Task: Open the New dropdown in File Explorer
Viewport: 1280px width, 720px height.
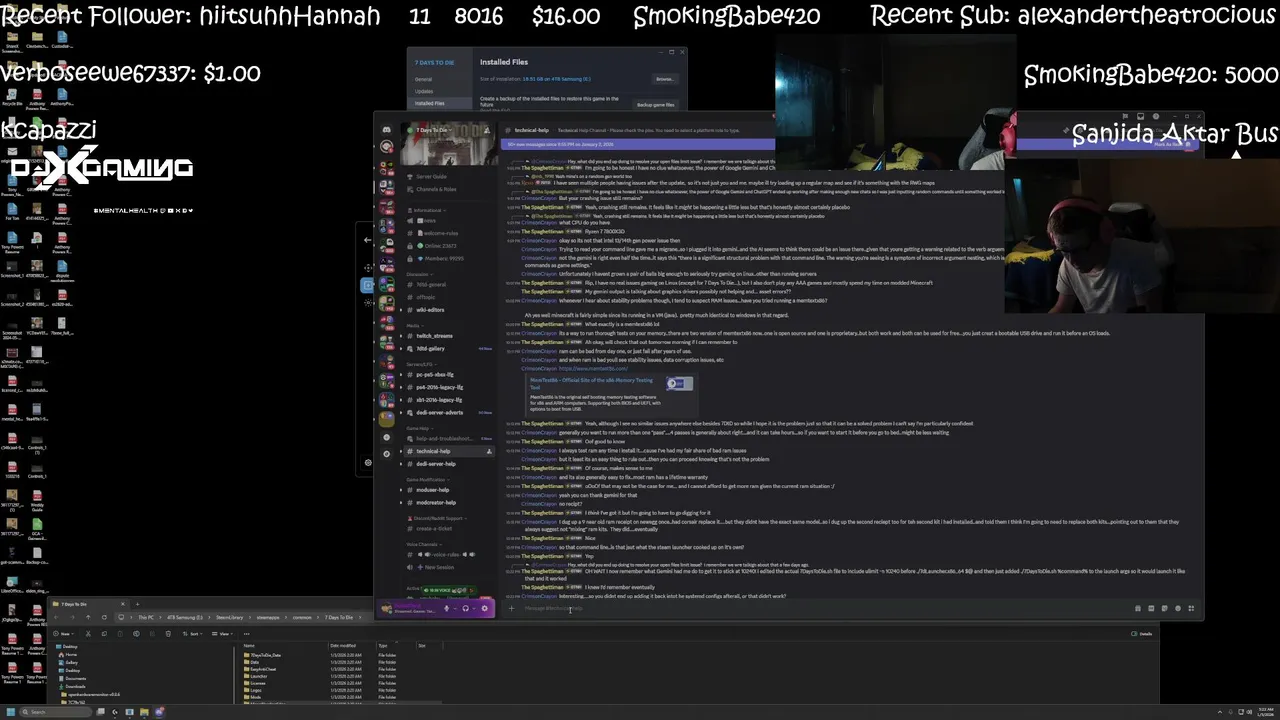Action: click(x=63, y=634)
